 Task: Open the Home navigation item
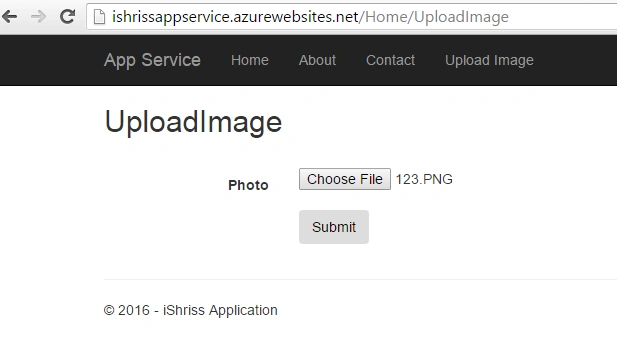click(250, 60)
